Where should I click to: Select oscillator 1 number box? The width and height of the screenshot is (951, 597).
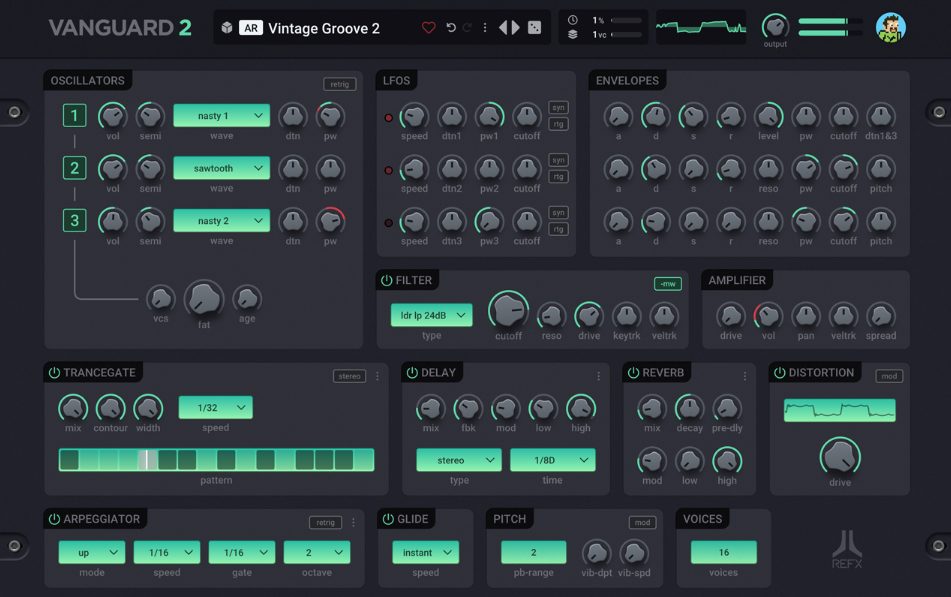[x=74, y=116]
